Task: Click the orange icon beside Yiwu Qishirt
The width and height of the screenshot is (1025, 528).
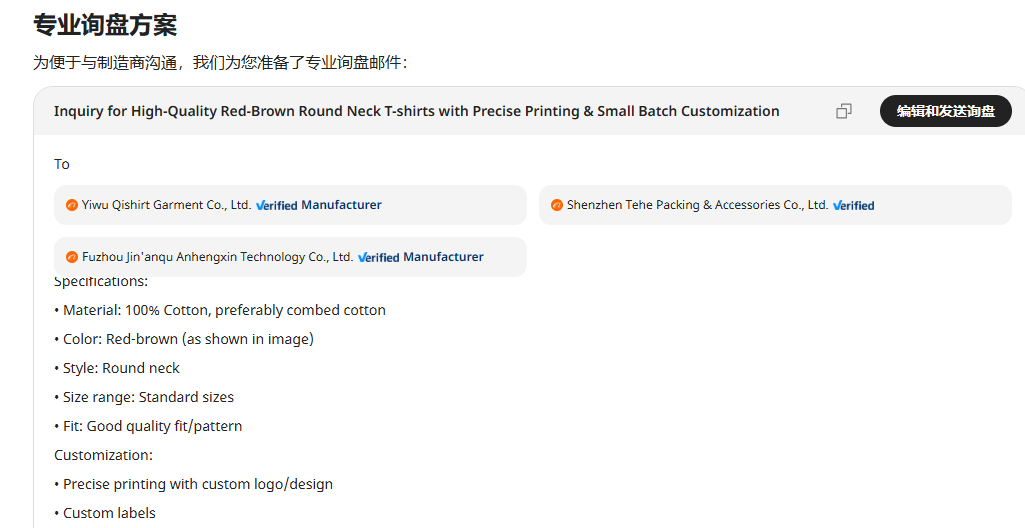Action: click(x=72, y=205)
